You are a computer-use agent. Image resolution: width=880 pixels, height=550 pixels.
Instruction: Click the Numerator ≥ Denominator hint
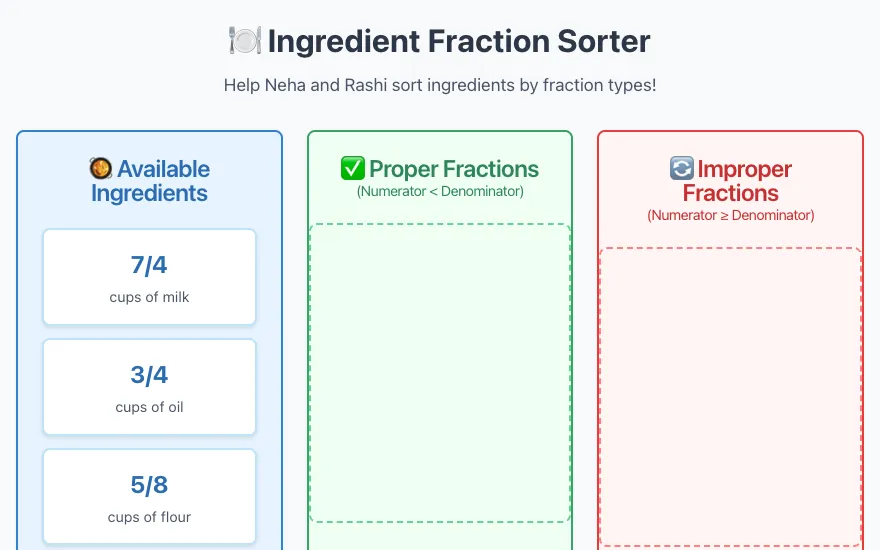731,216
